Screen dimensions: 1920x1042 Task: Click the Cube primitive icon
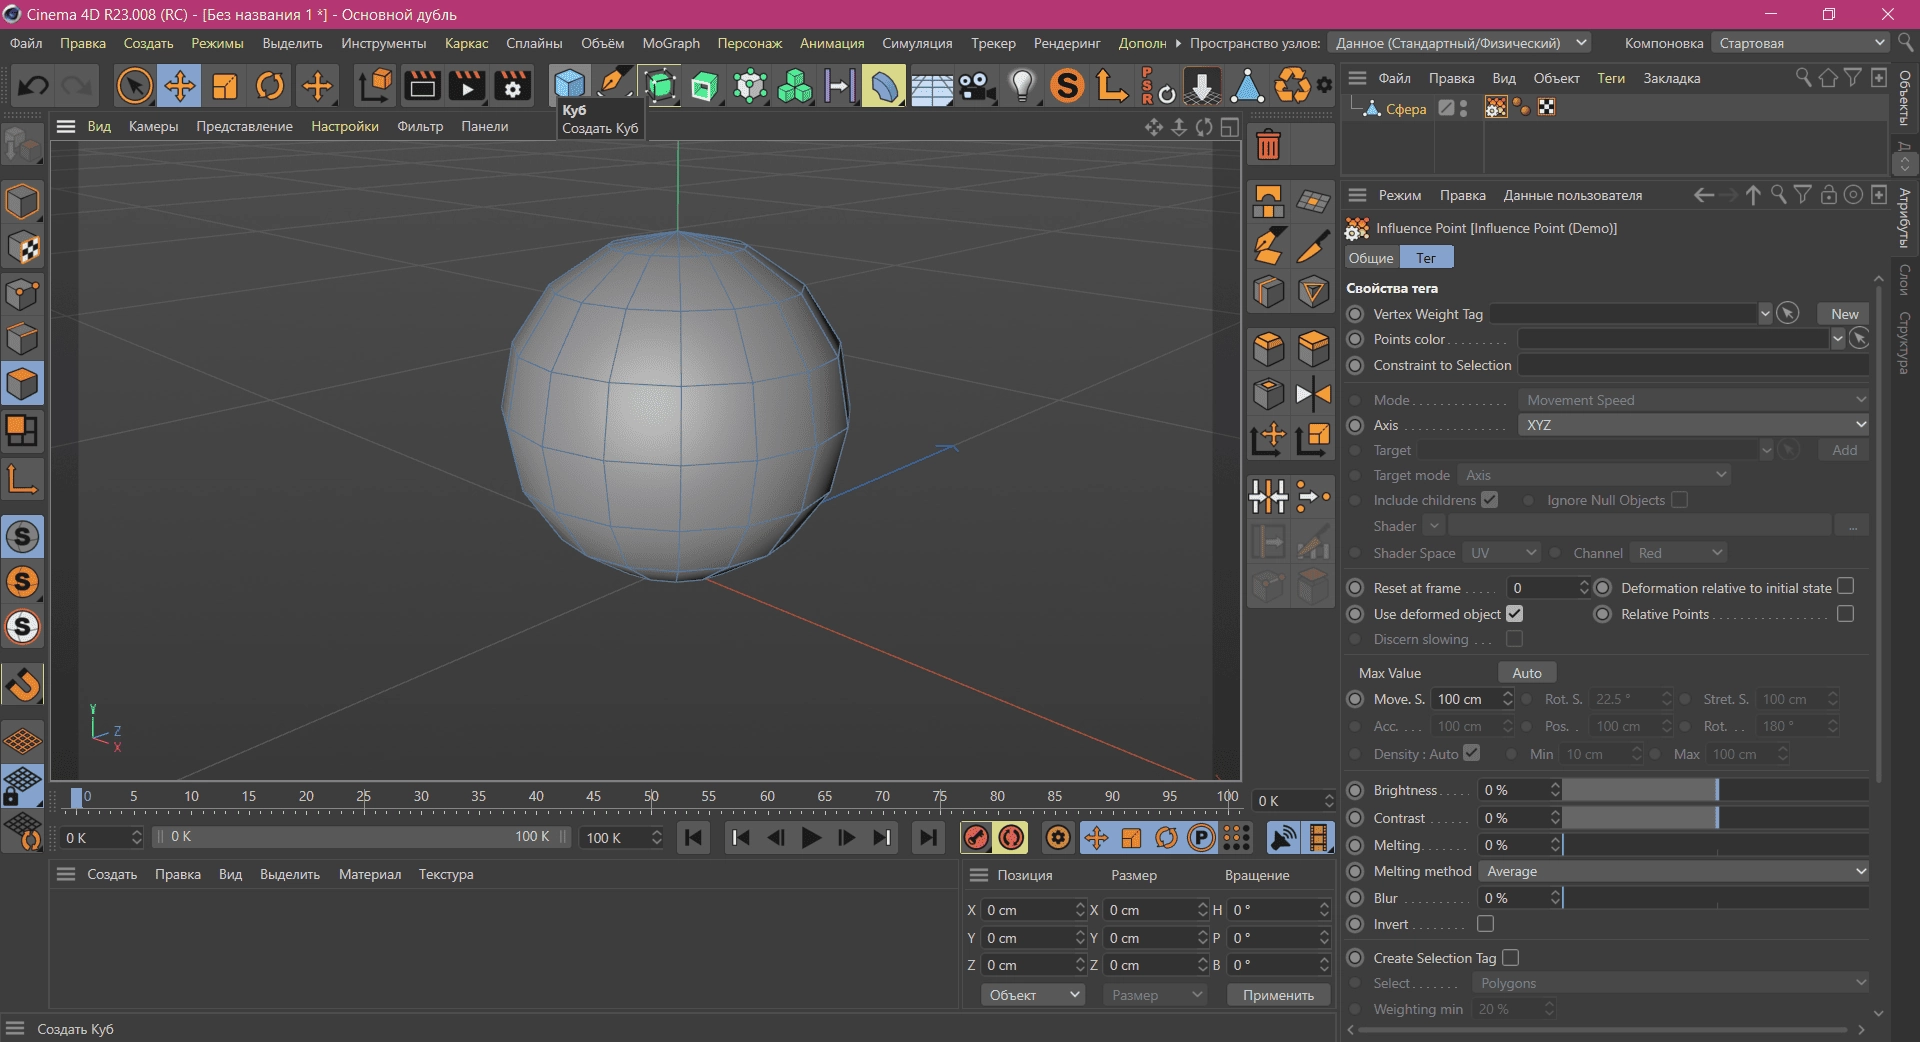click(570, 85)
